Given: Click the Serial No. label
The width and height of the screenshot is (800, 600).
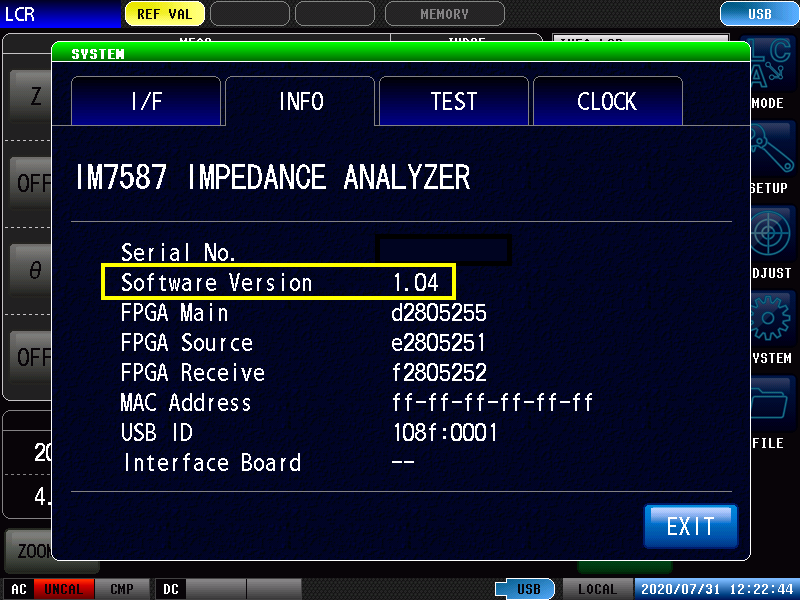Looking at the screenshot, I should tap(178, 252).
